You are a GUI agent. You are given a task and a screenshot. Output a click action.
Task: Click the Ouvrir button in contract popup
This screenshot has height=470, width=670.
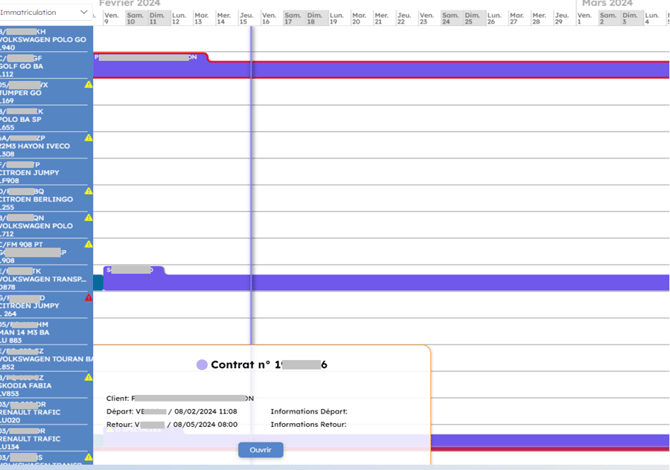260,450
